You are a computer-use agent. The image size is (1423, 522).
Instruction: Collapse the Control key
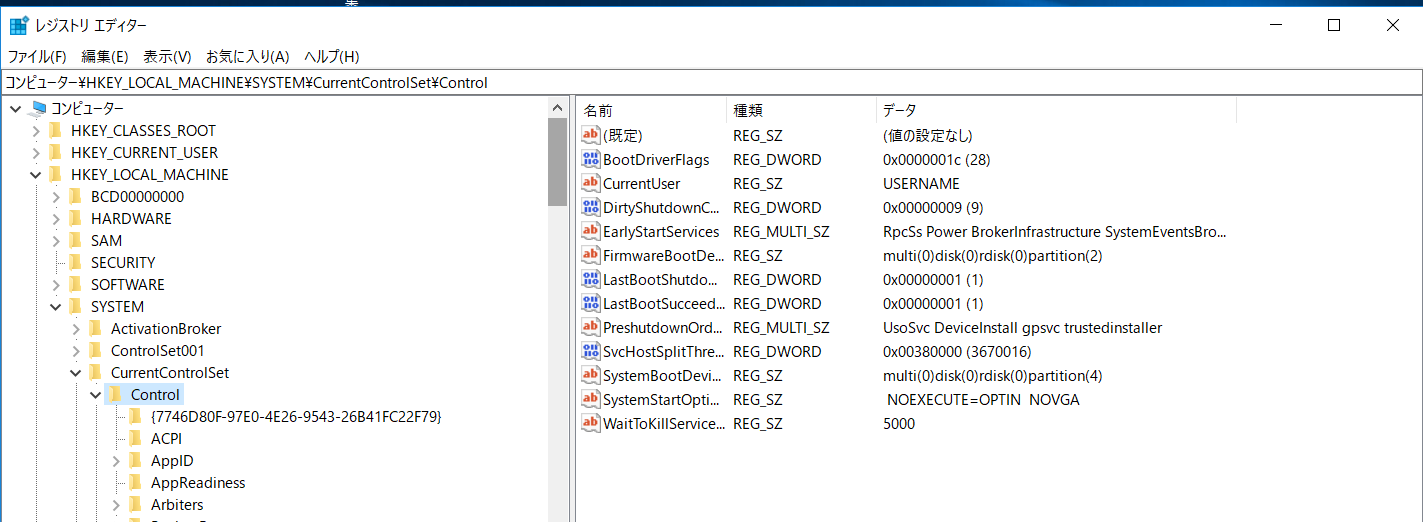96,395
